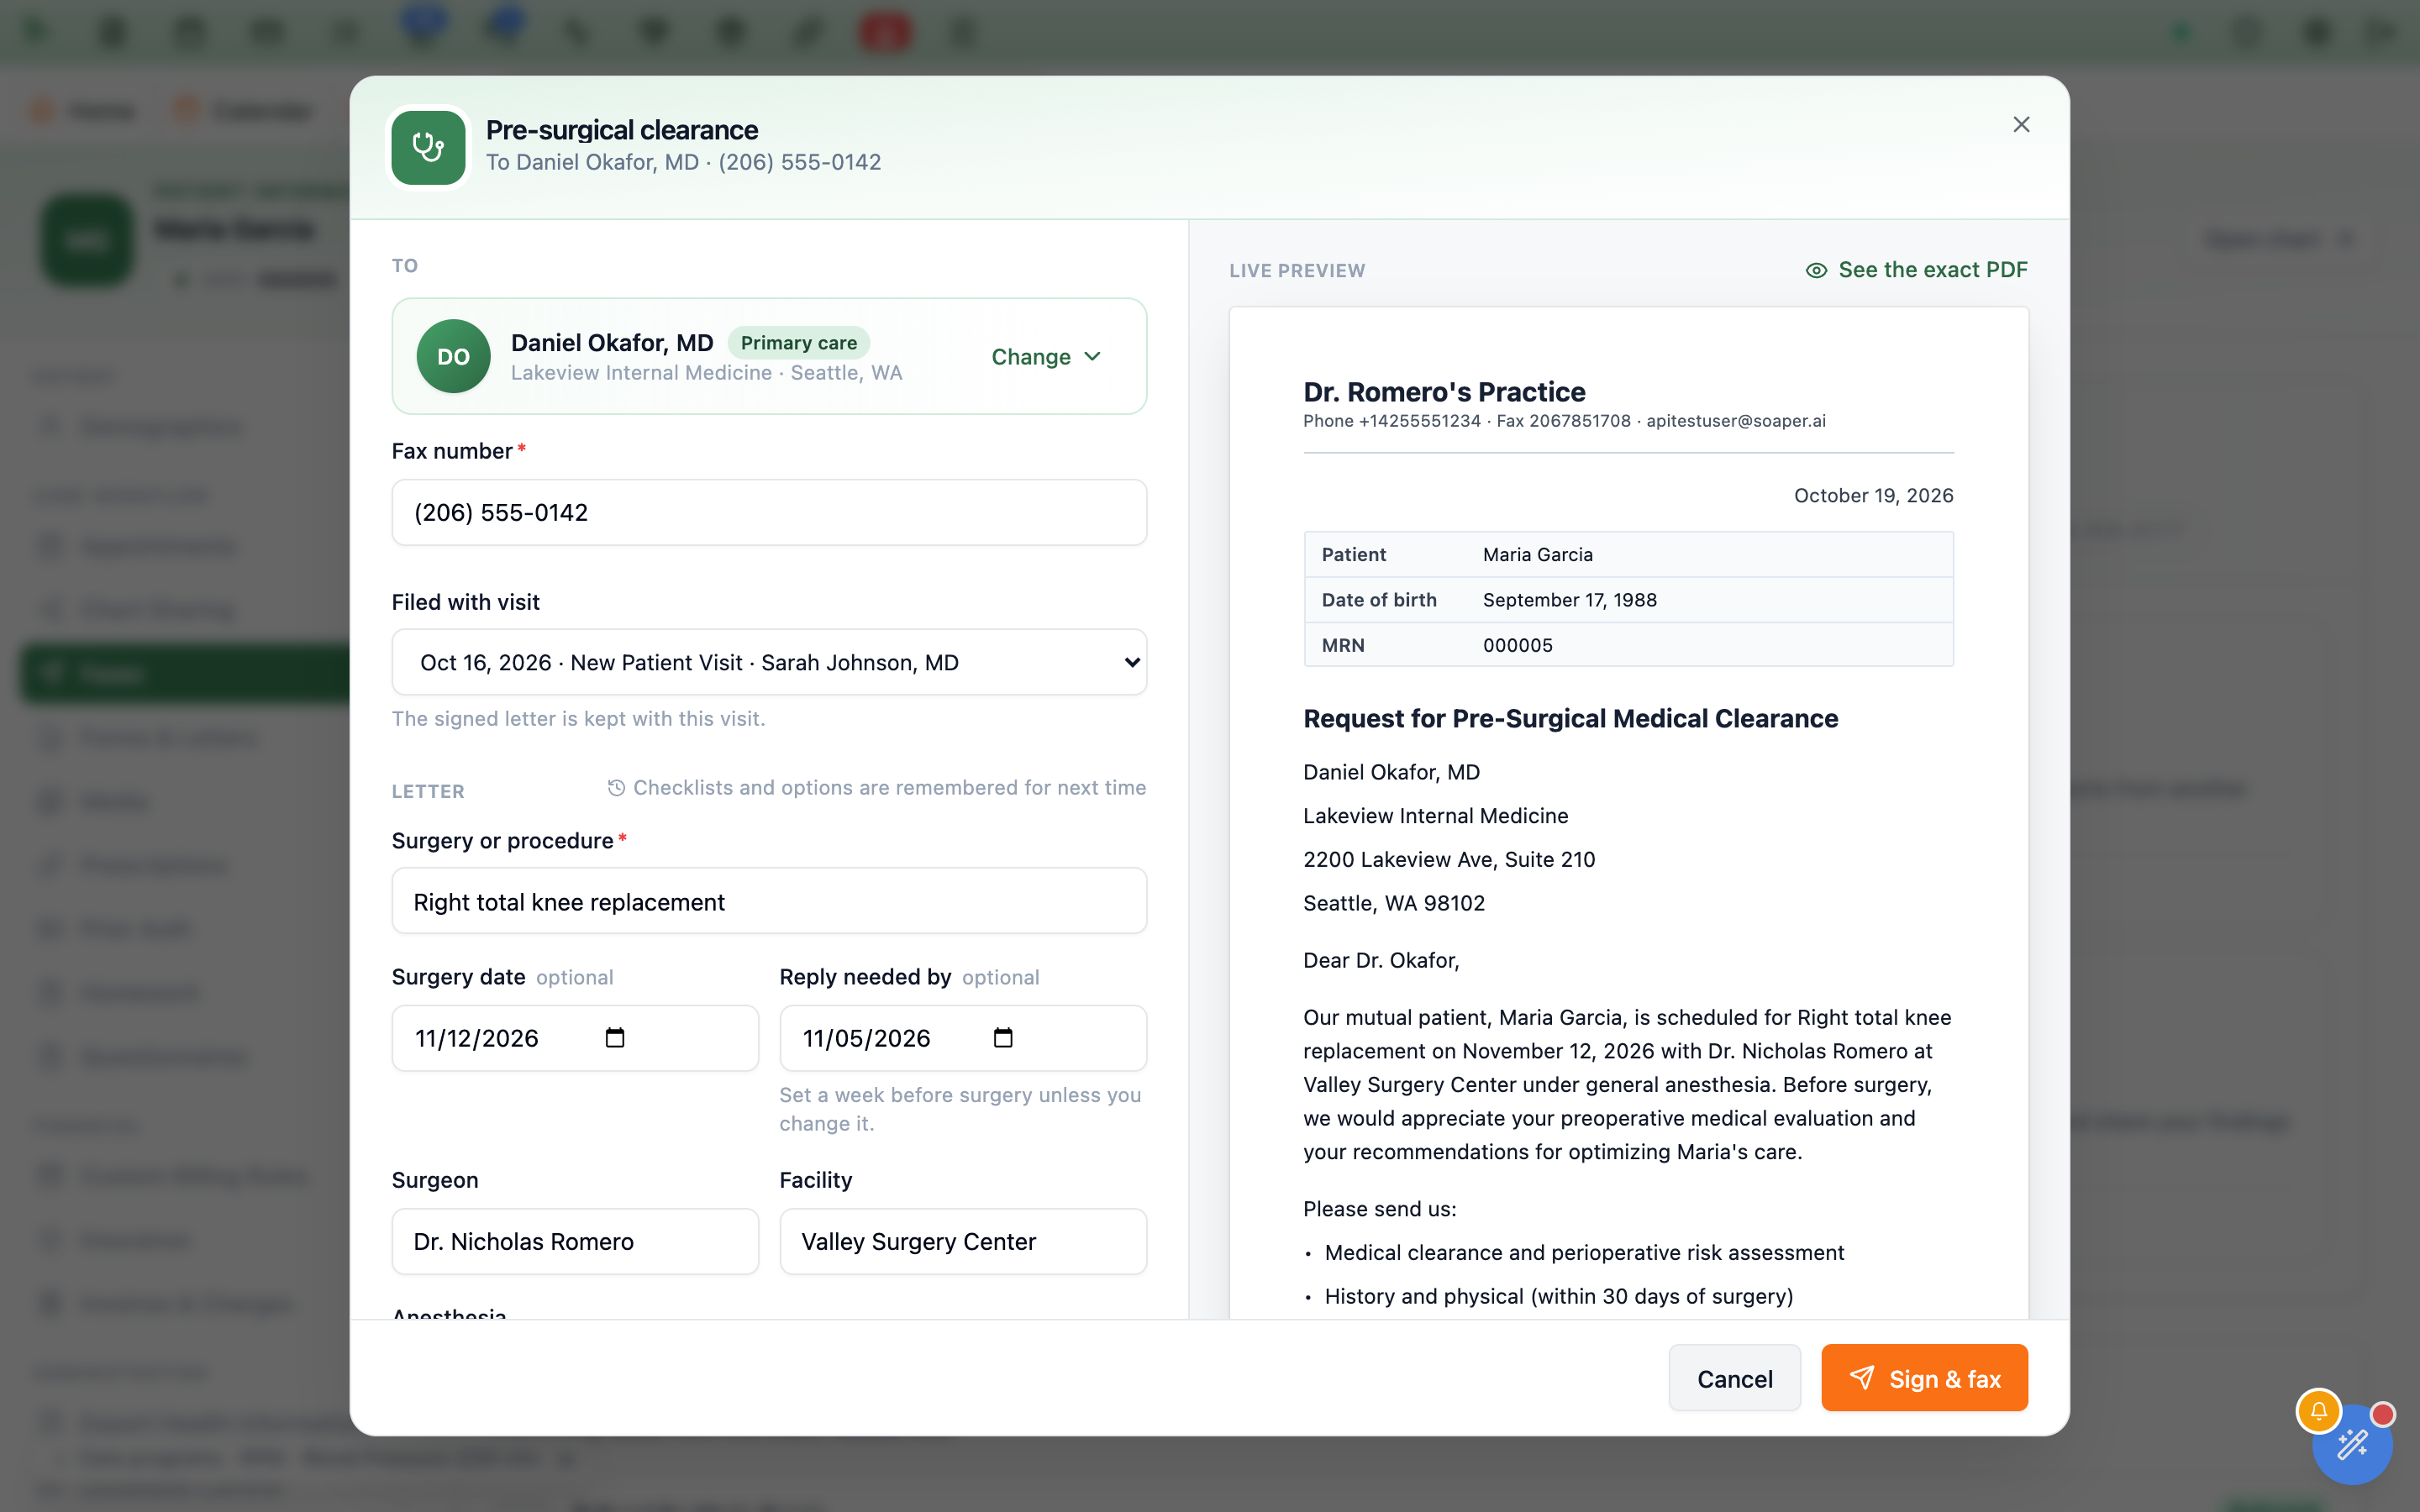Click the DO avatar for Daniel Okafor

[453, 356]
